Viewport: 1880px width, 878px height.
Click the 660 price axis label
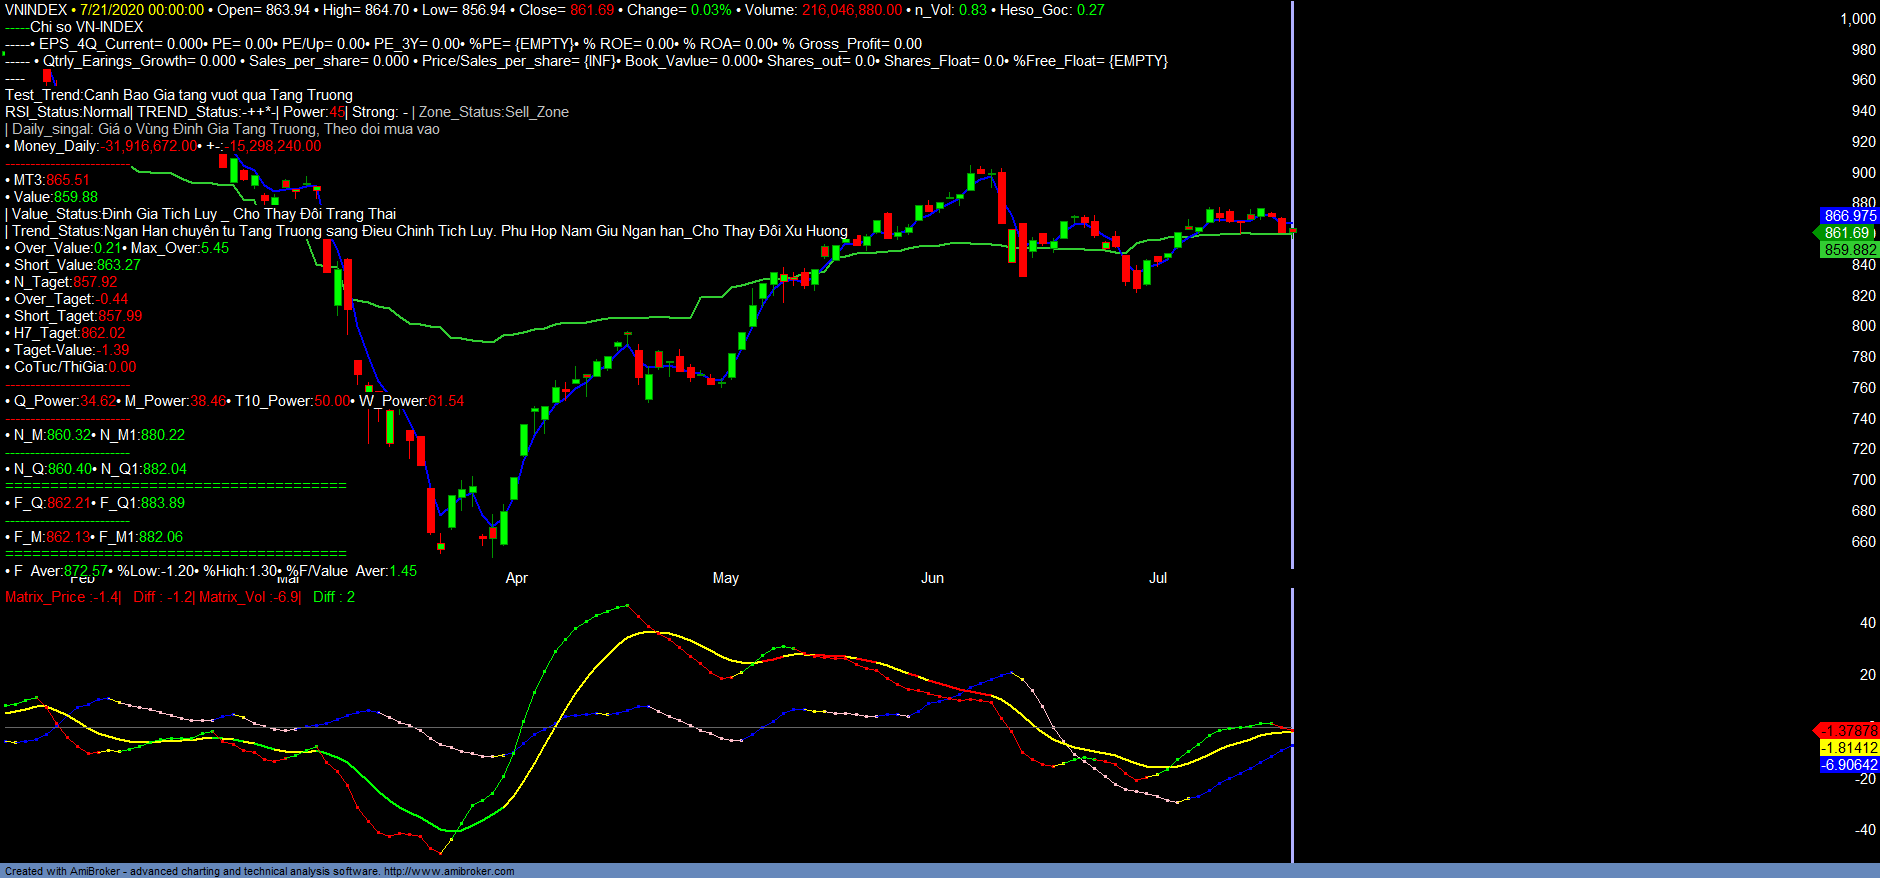point(1863,542)
